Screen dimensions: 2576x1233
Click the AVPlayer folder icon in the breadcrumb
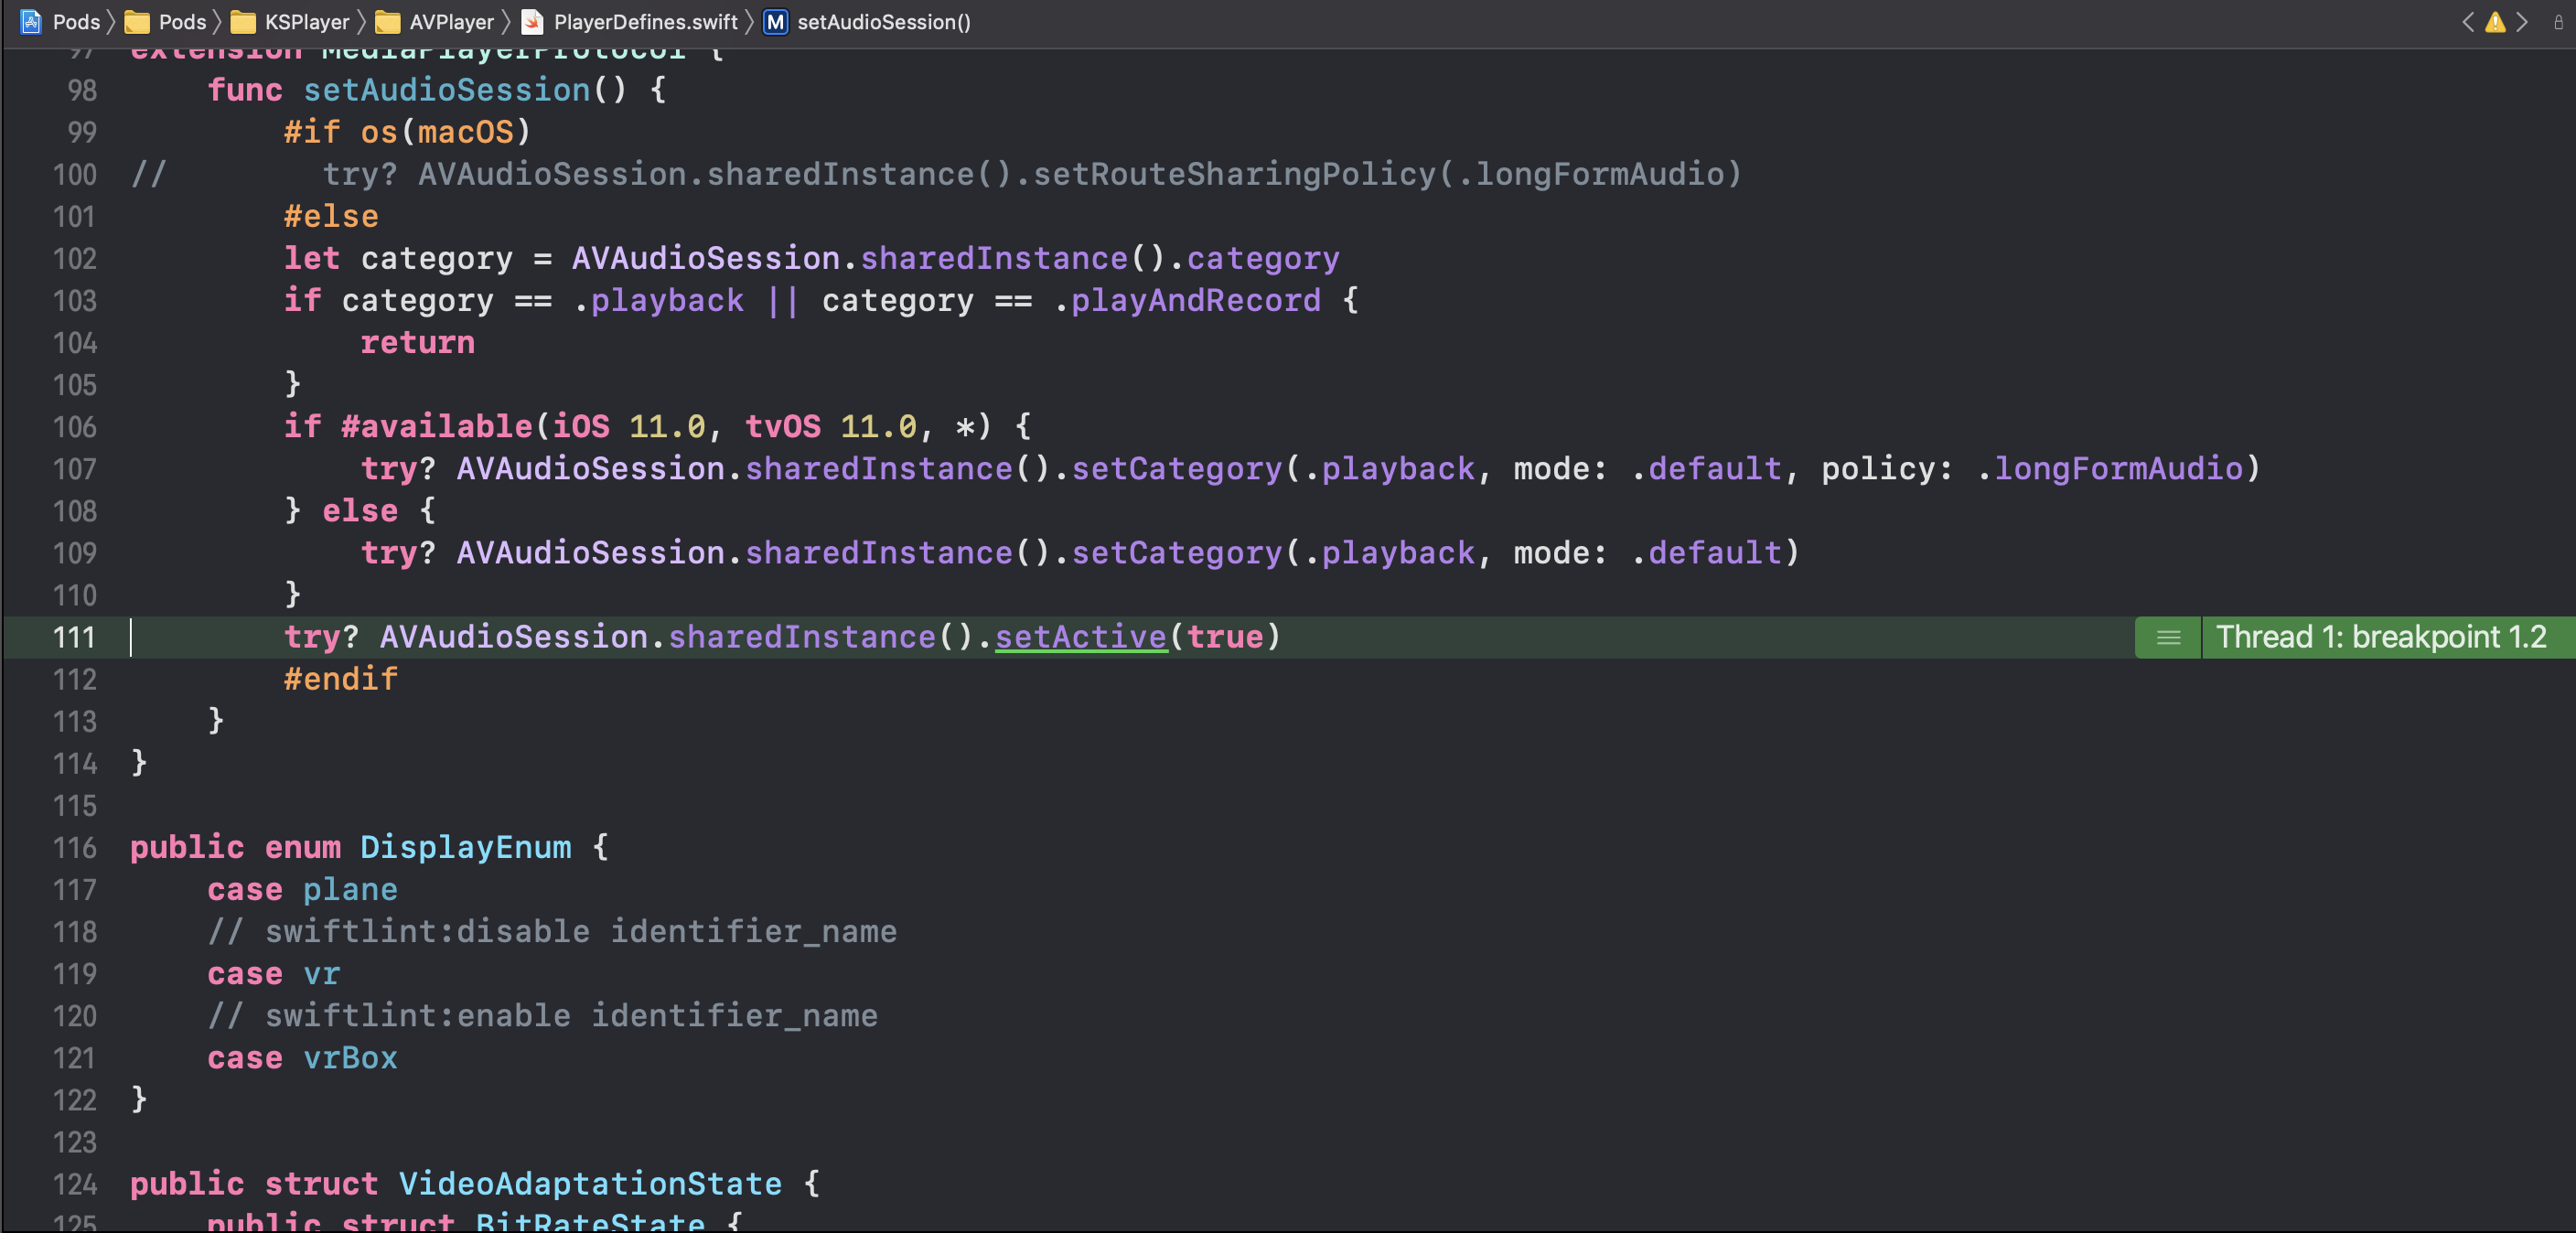click(x=387, y=22)
